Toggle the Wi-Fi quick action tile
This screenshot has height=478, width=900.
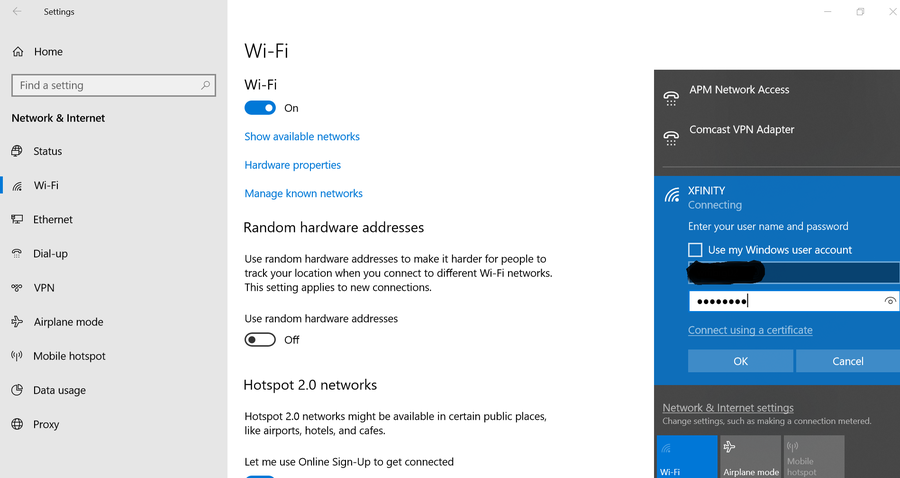click(x=686, y=457)
